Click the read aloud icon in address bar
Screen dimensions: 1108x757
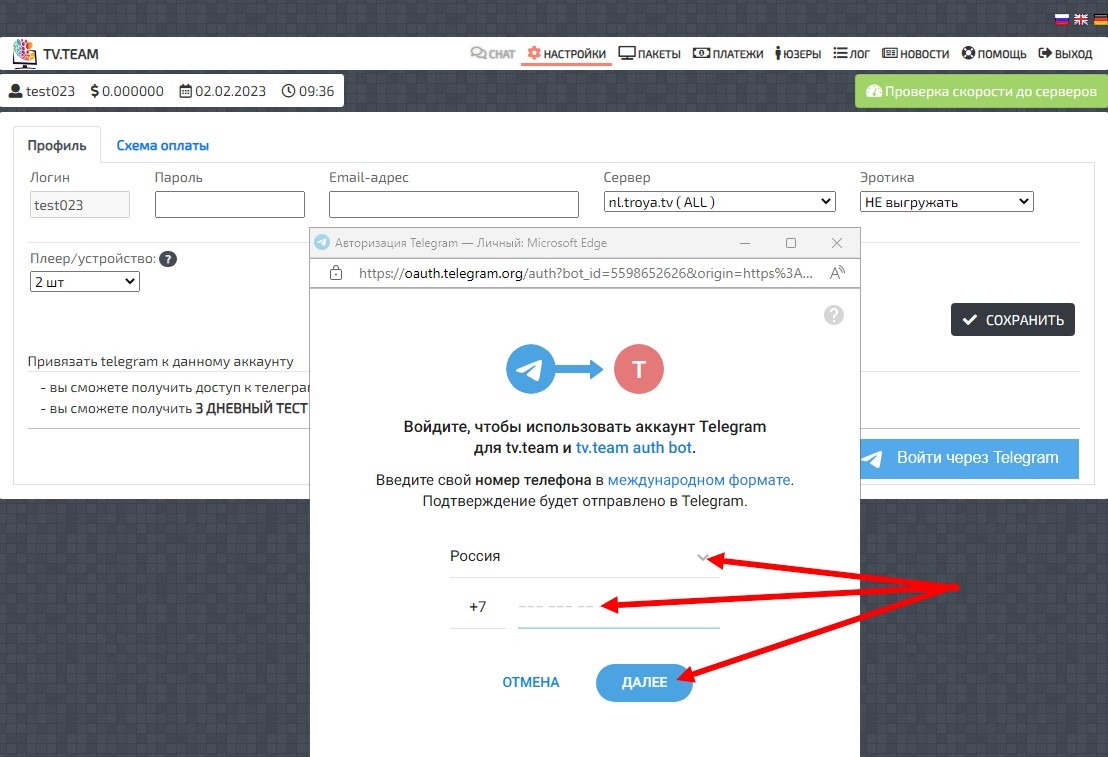(838, 272)
